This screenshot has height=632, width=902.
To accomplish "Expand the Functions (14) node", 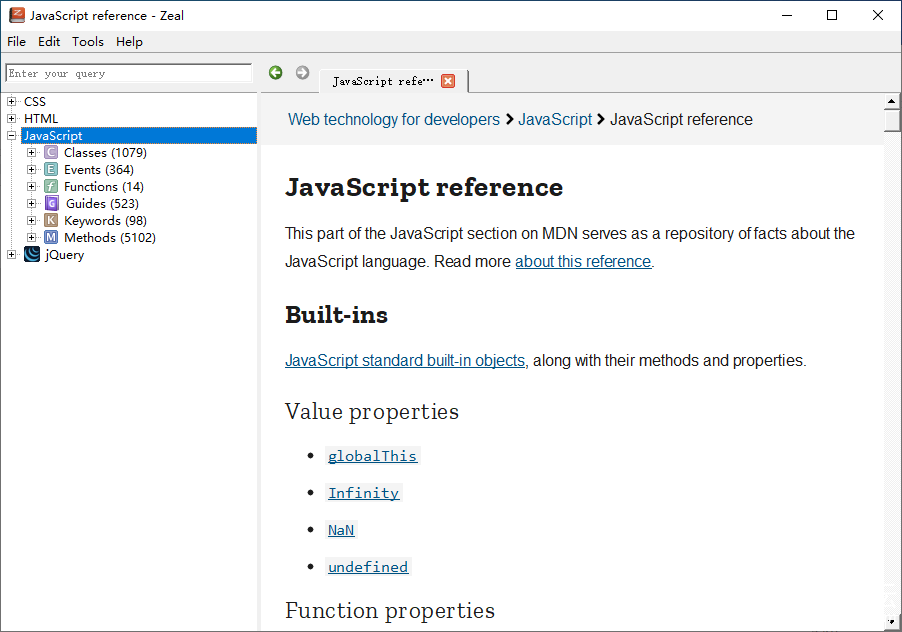I will (32, 186).
